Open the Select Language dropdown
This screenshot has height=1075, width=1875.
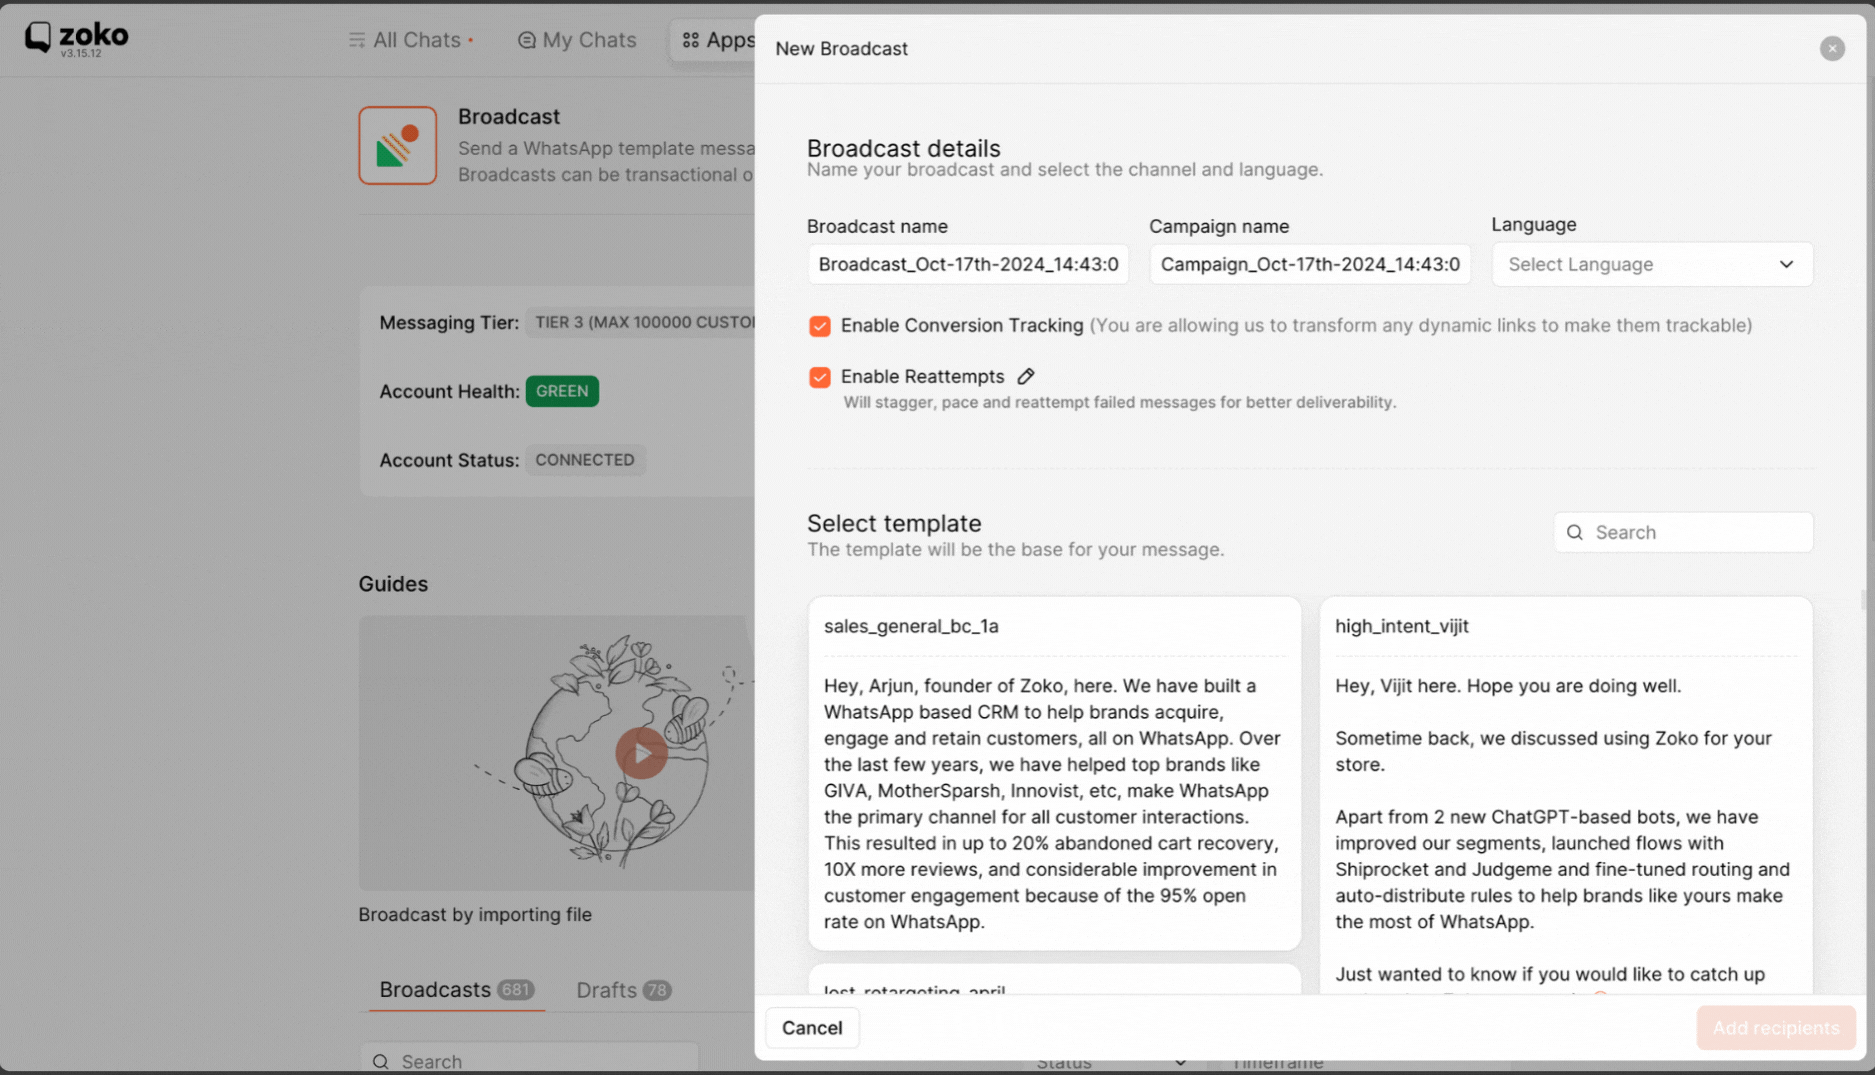pos(1651,264)
